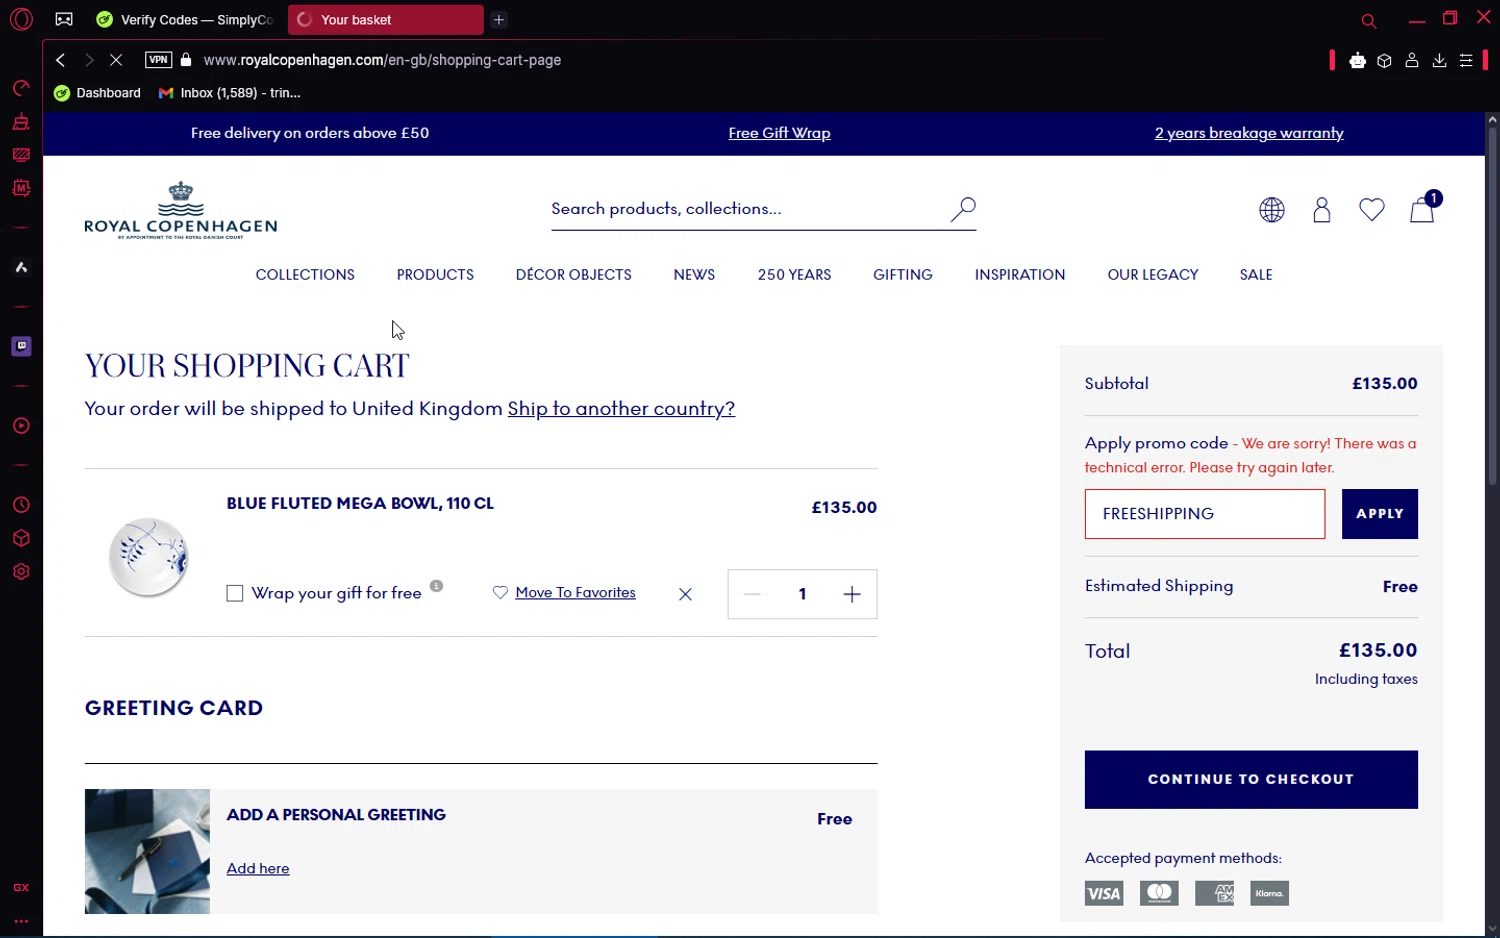
Task: Open a new tab with plus button
Action: tap(499, 19)
